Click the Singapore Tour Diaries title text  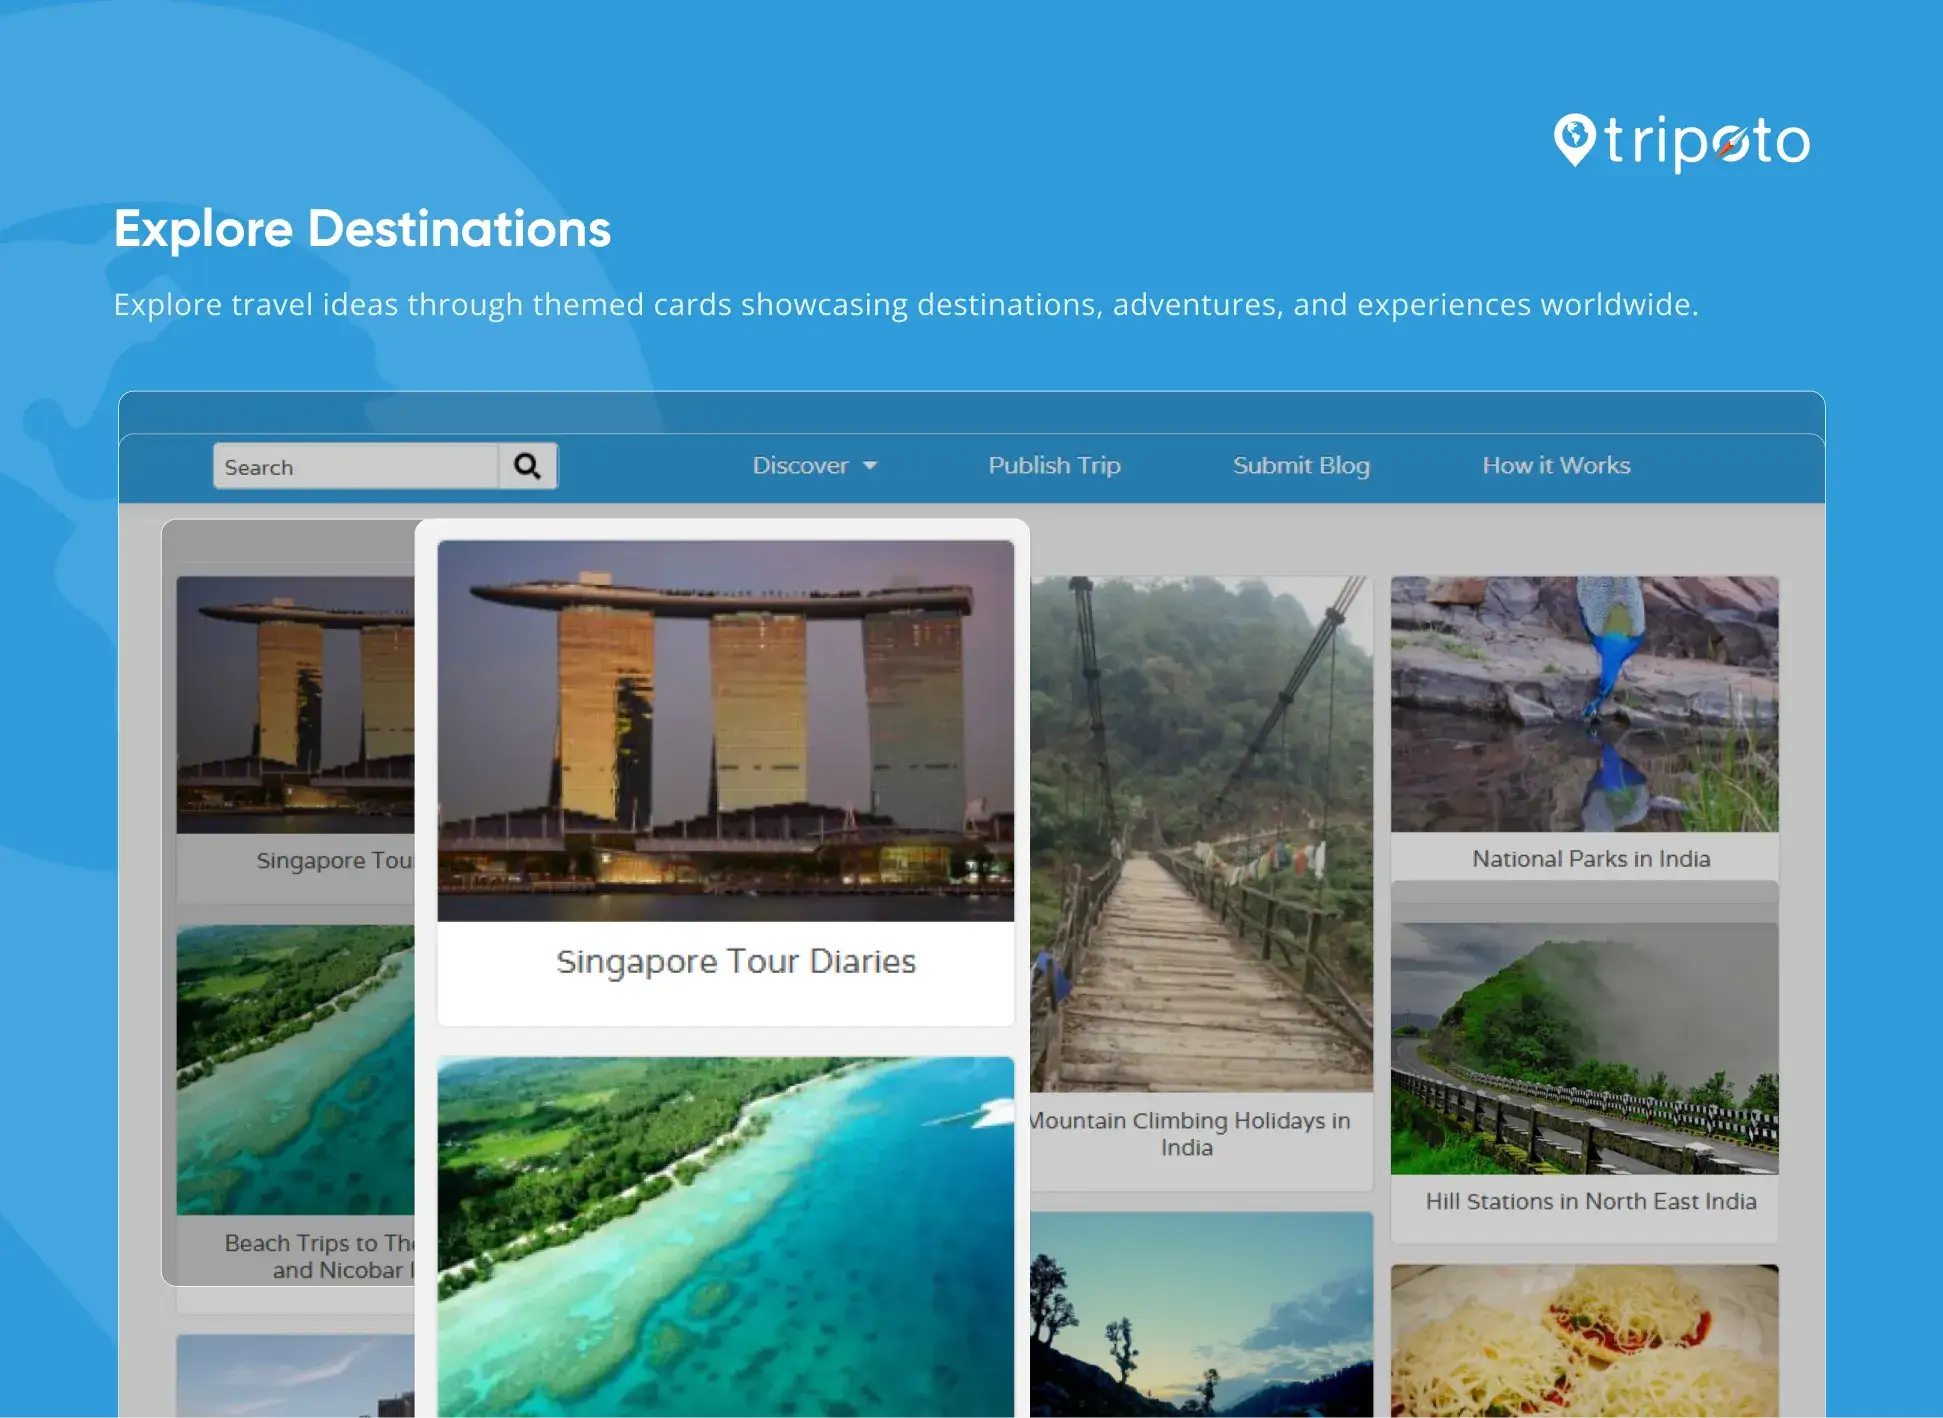click(x=736, y=961)
